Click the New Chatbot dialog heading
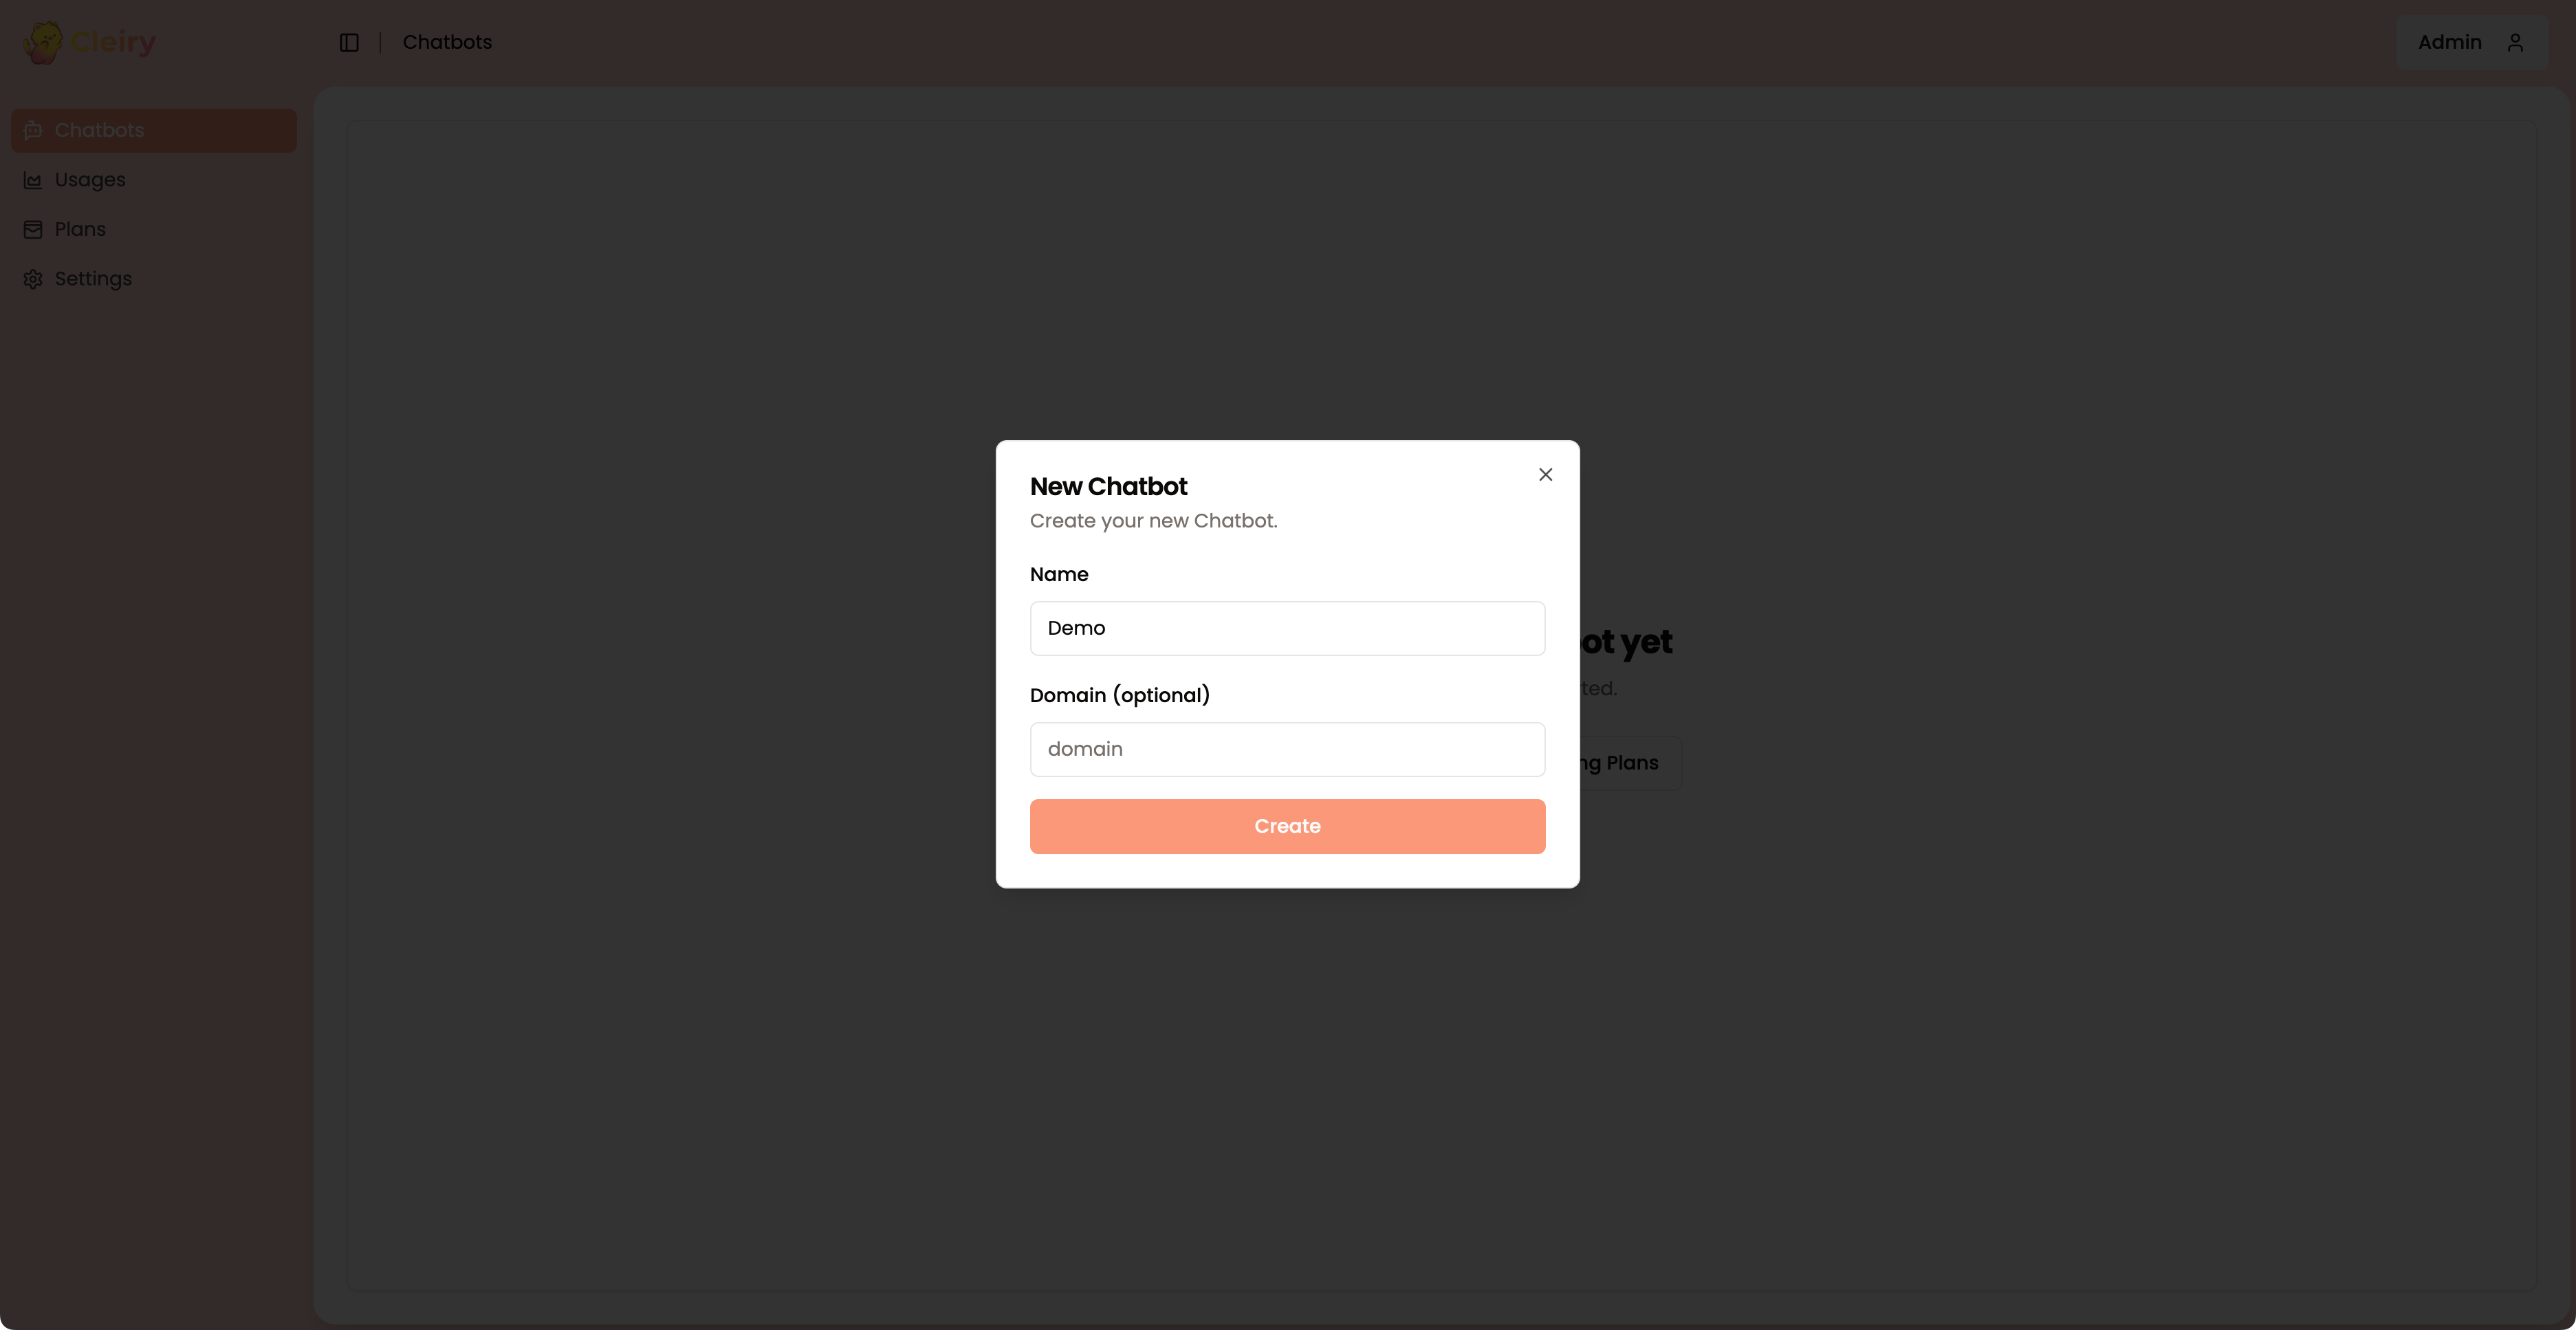 point(1108,486)
